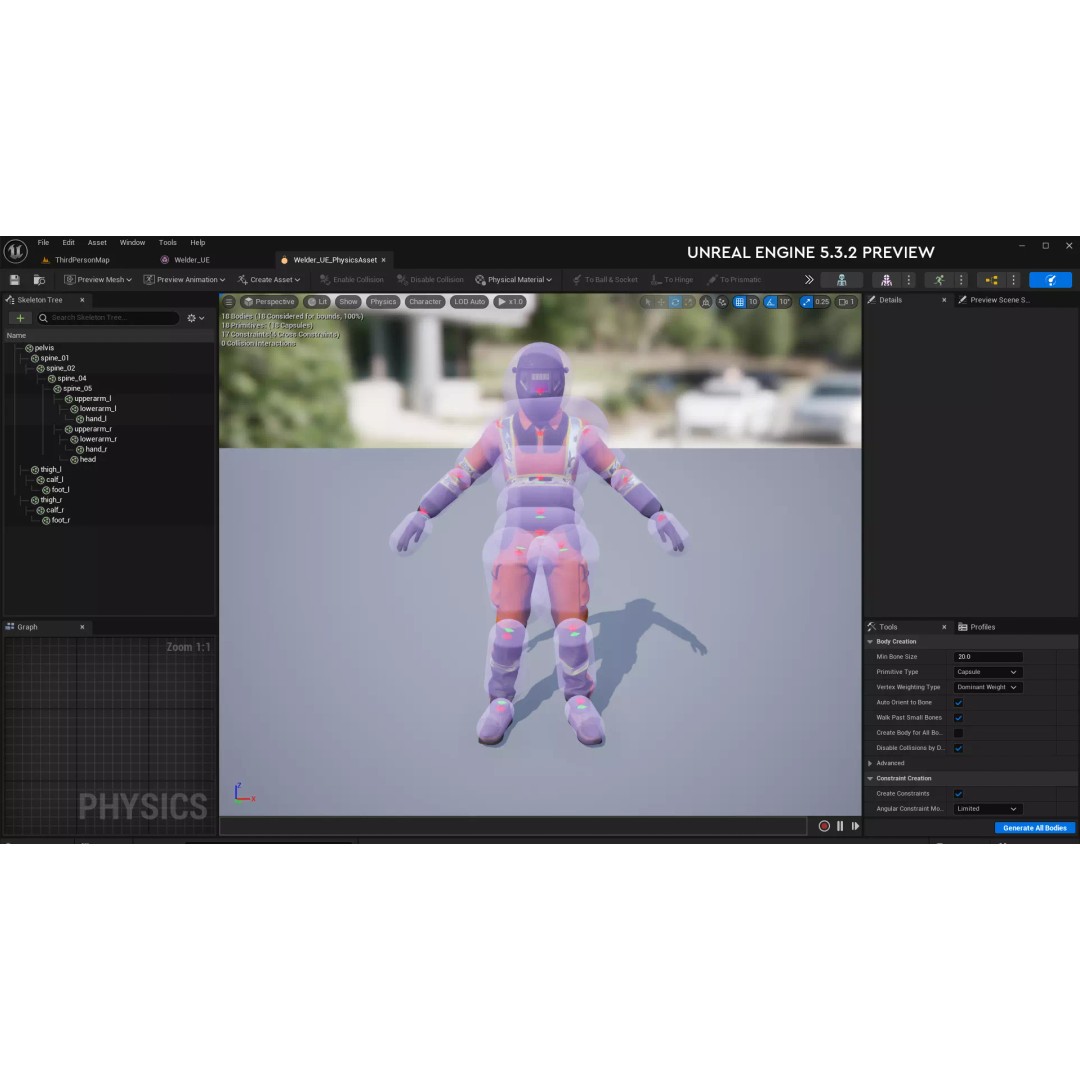Click the Show viewport button
Image resolution: width=1080 pixels, height=1080 pixels.
point(349,302)
